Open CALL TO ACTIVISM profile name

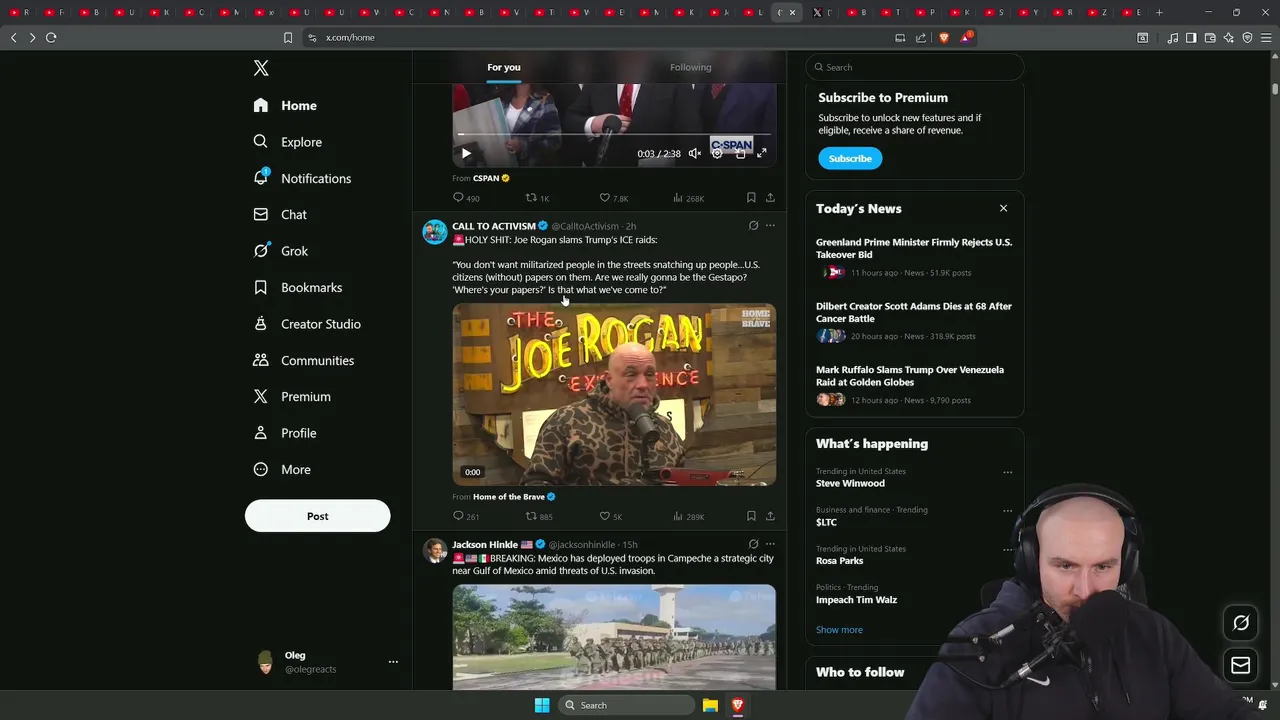click(x=494, y=226)
